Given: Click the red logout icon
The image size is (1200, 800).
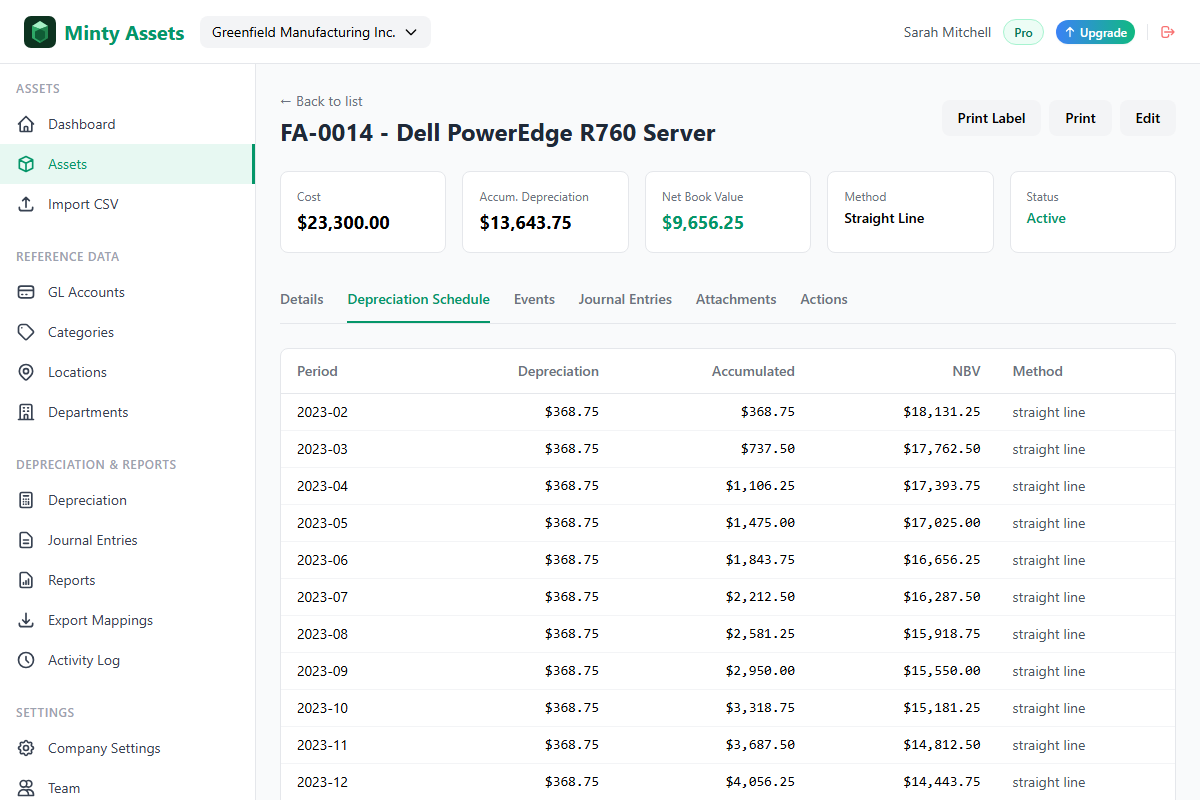Looking at the screenshot, I should point(1167,32).
